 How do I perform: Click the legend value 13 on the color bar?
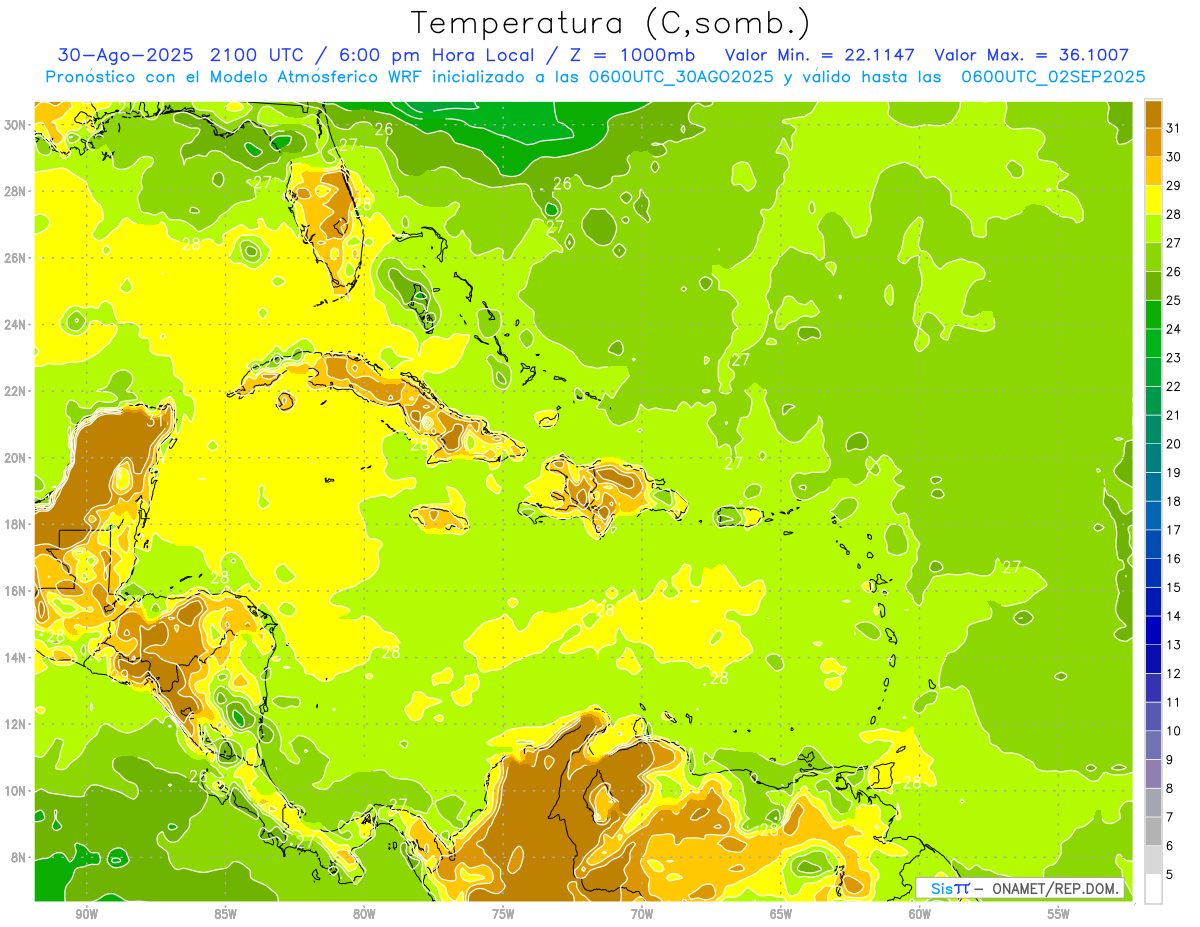tap(1174, 645)
